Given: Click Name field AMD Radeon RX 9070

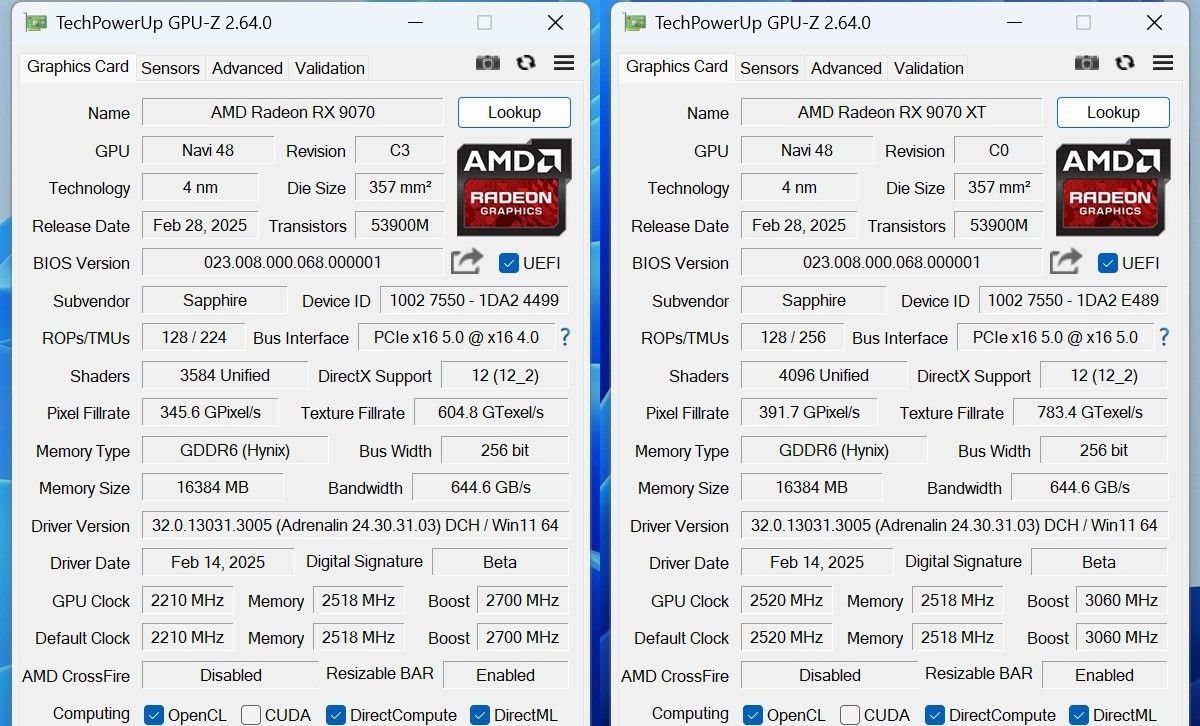Looking at the screenshot, I should click(293, 112).
